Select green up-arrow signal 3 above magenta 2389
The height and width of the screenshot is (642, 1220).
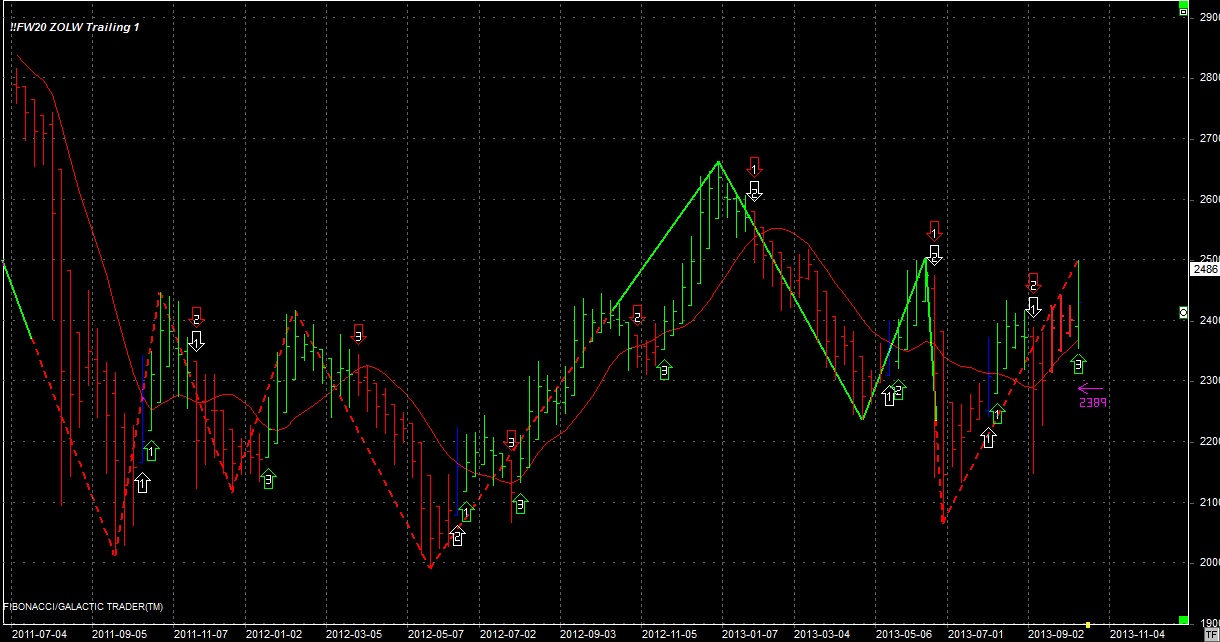click(x=1078, y=364)
